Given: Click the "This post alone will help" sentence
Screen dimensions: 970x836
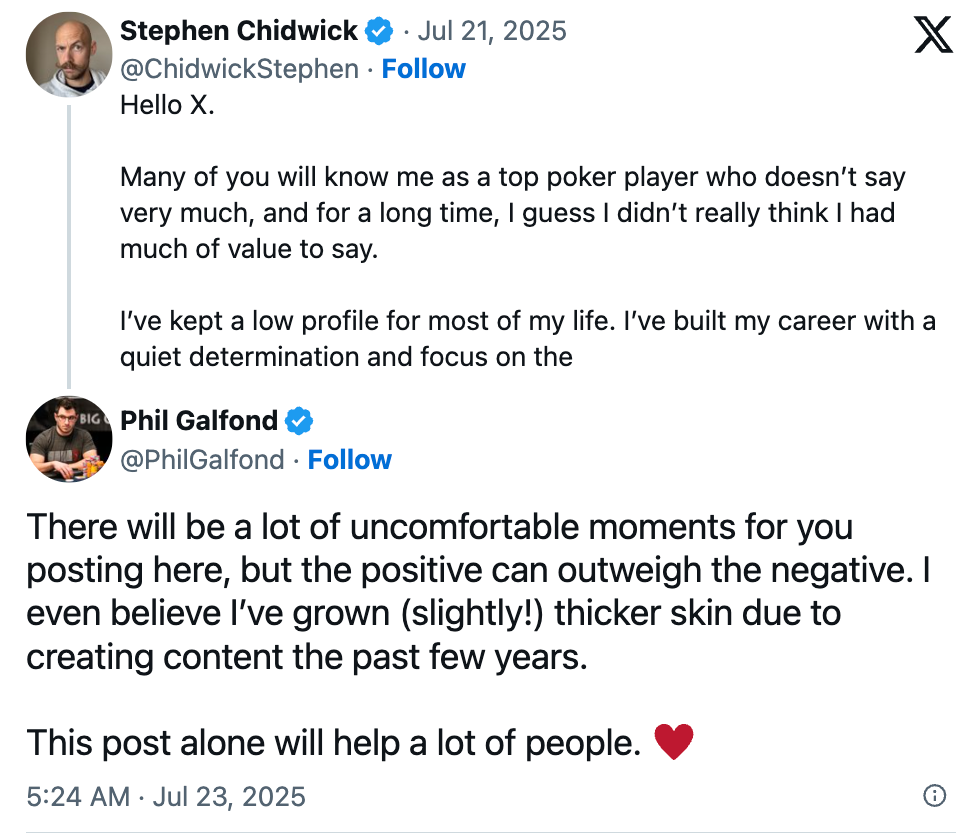Looking at the screenshot, I should tap(334, 742).
